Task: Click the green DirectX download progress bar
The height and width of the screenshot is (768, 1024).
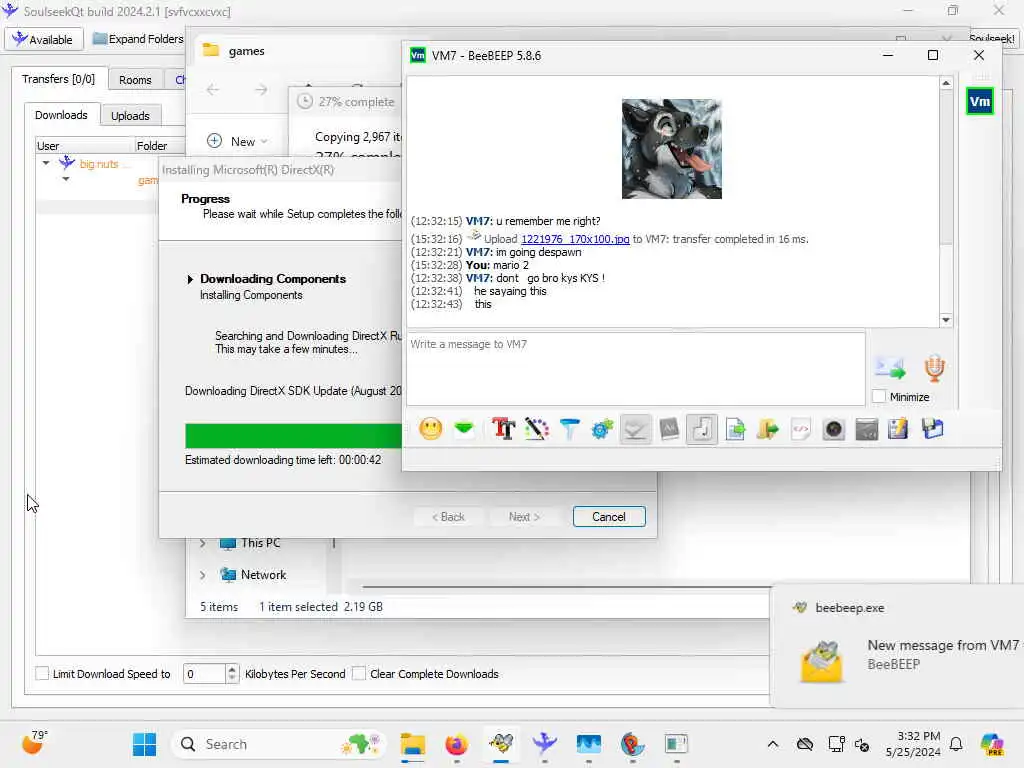Action: [x=293, y=436]
